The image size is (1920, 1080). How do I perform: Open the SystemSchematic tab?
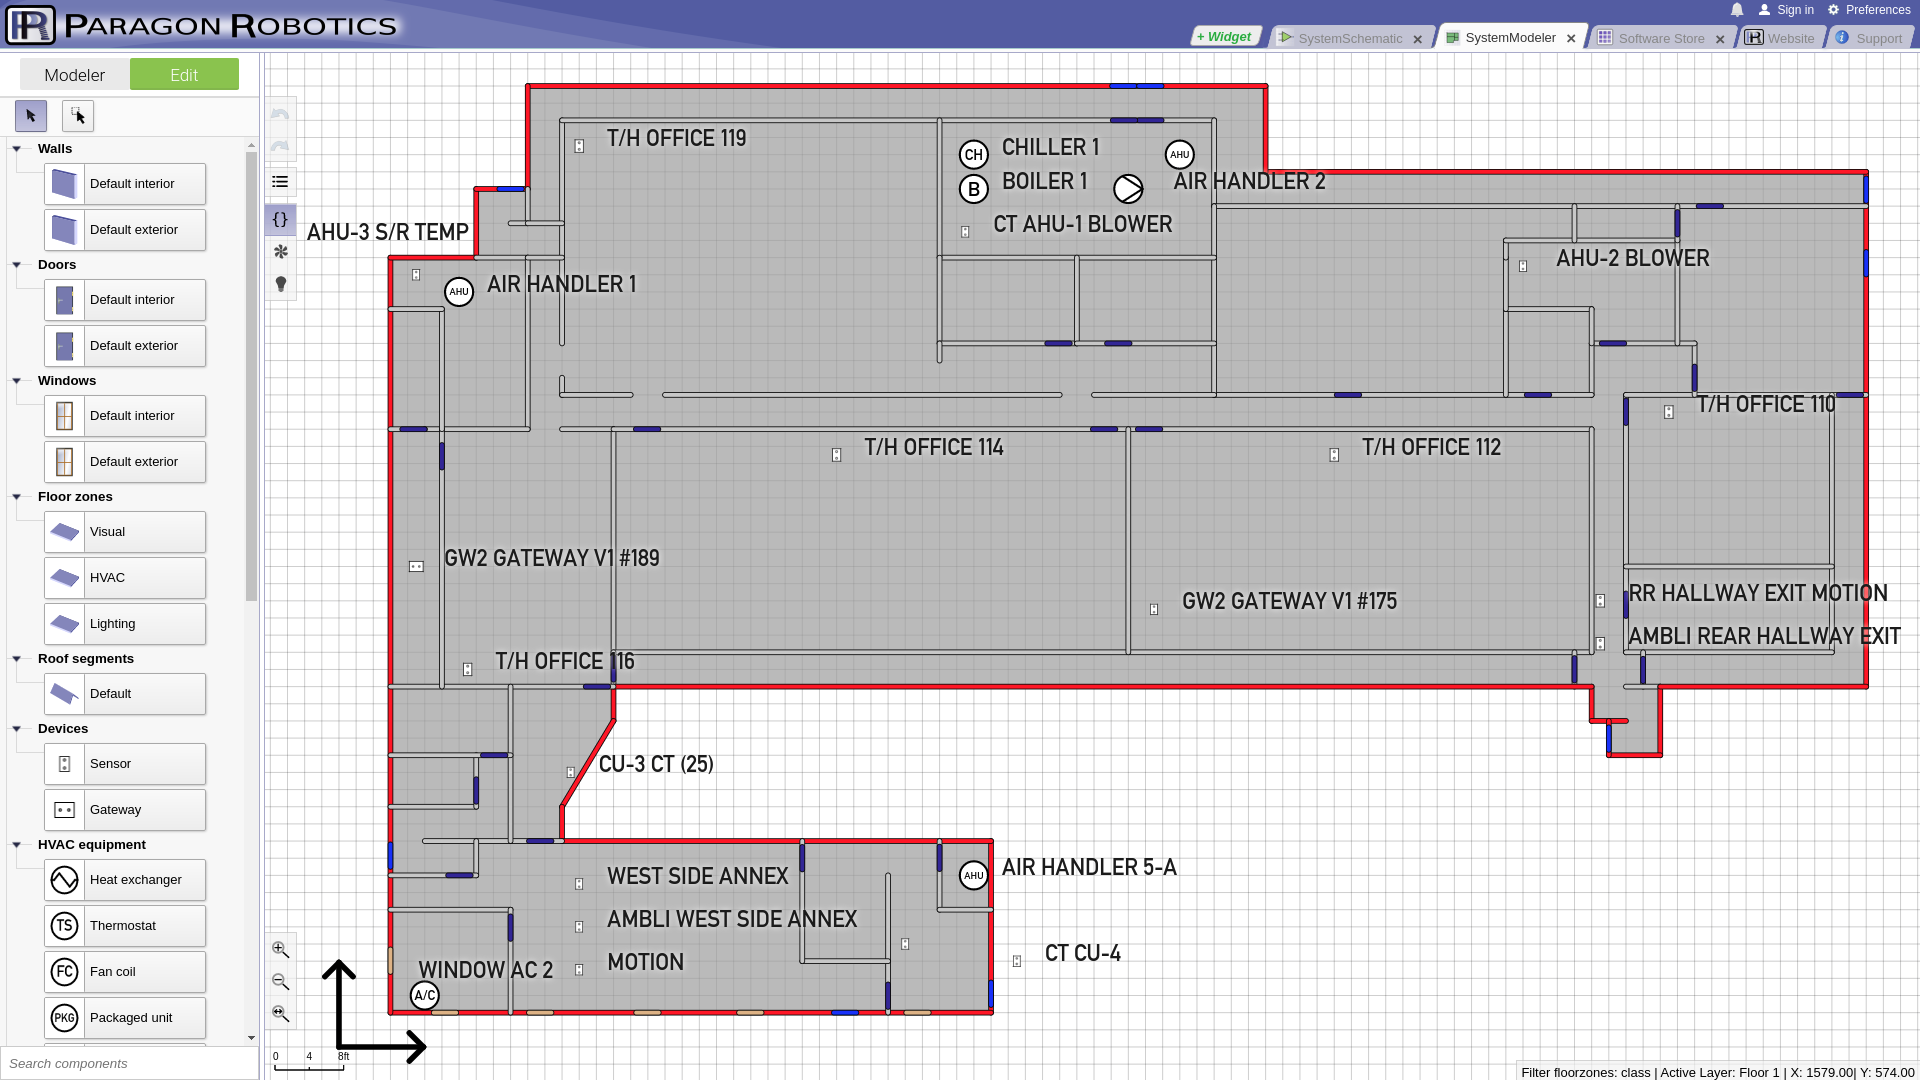1349,38
